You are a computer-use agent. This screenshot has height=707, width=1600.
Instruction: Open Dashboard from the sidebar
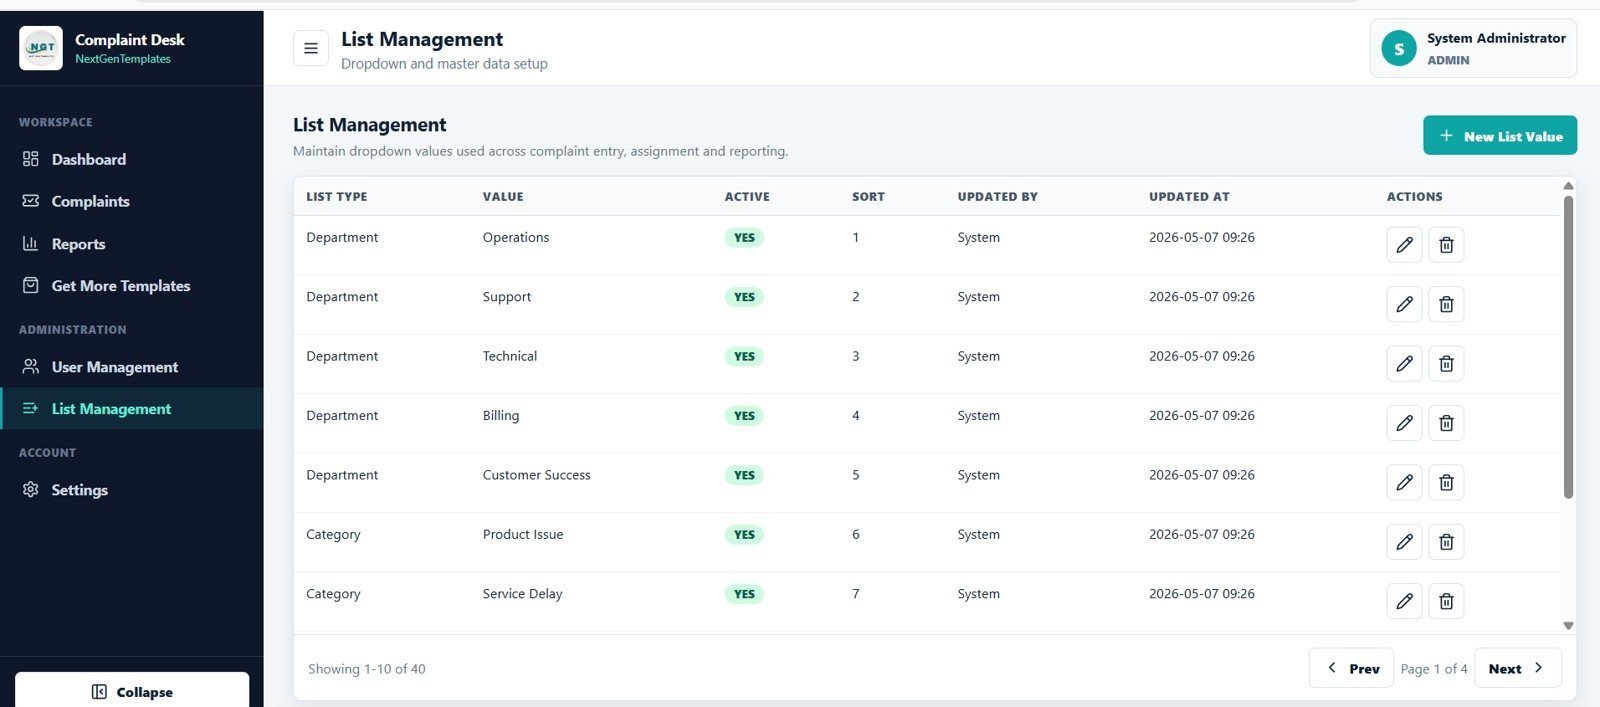click(131, 159)
